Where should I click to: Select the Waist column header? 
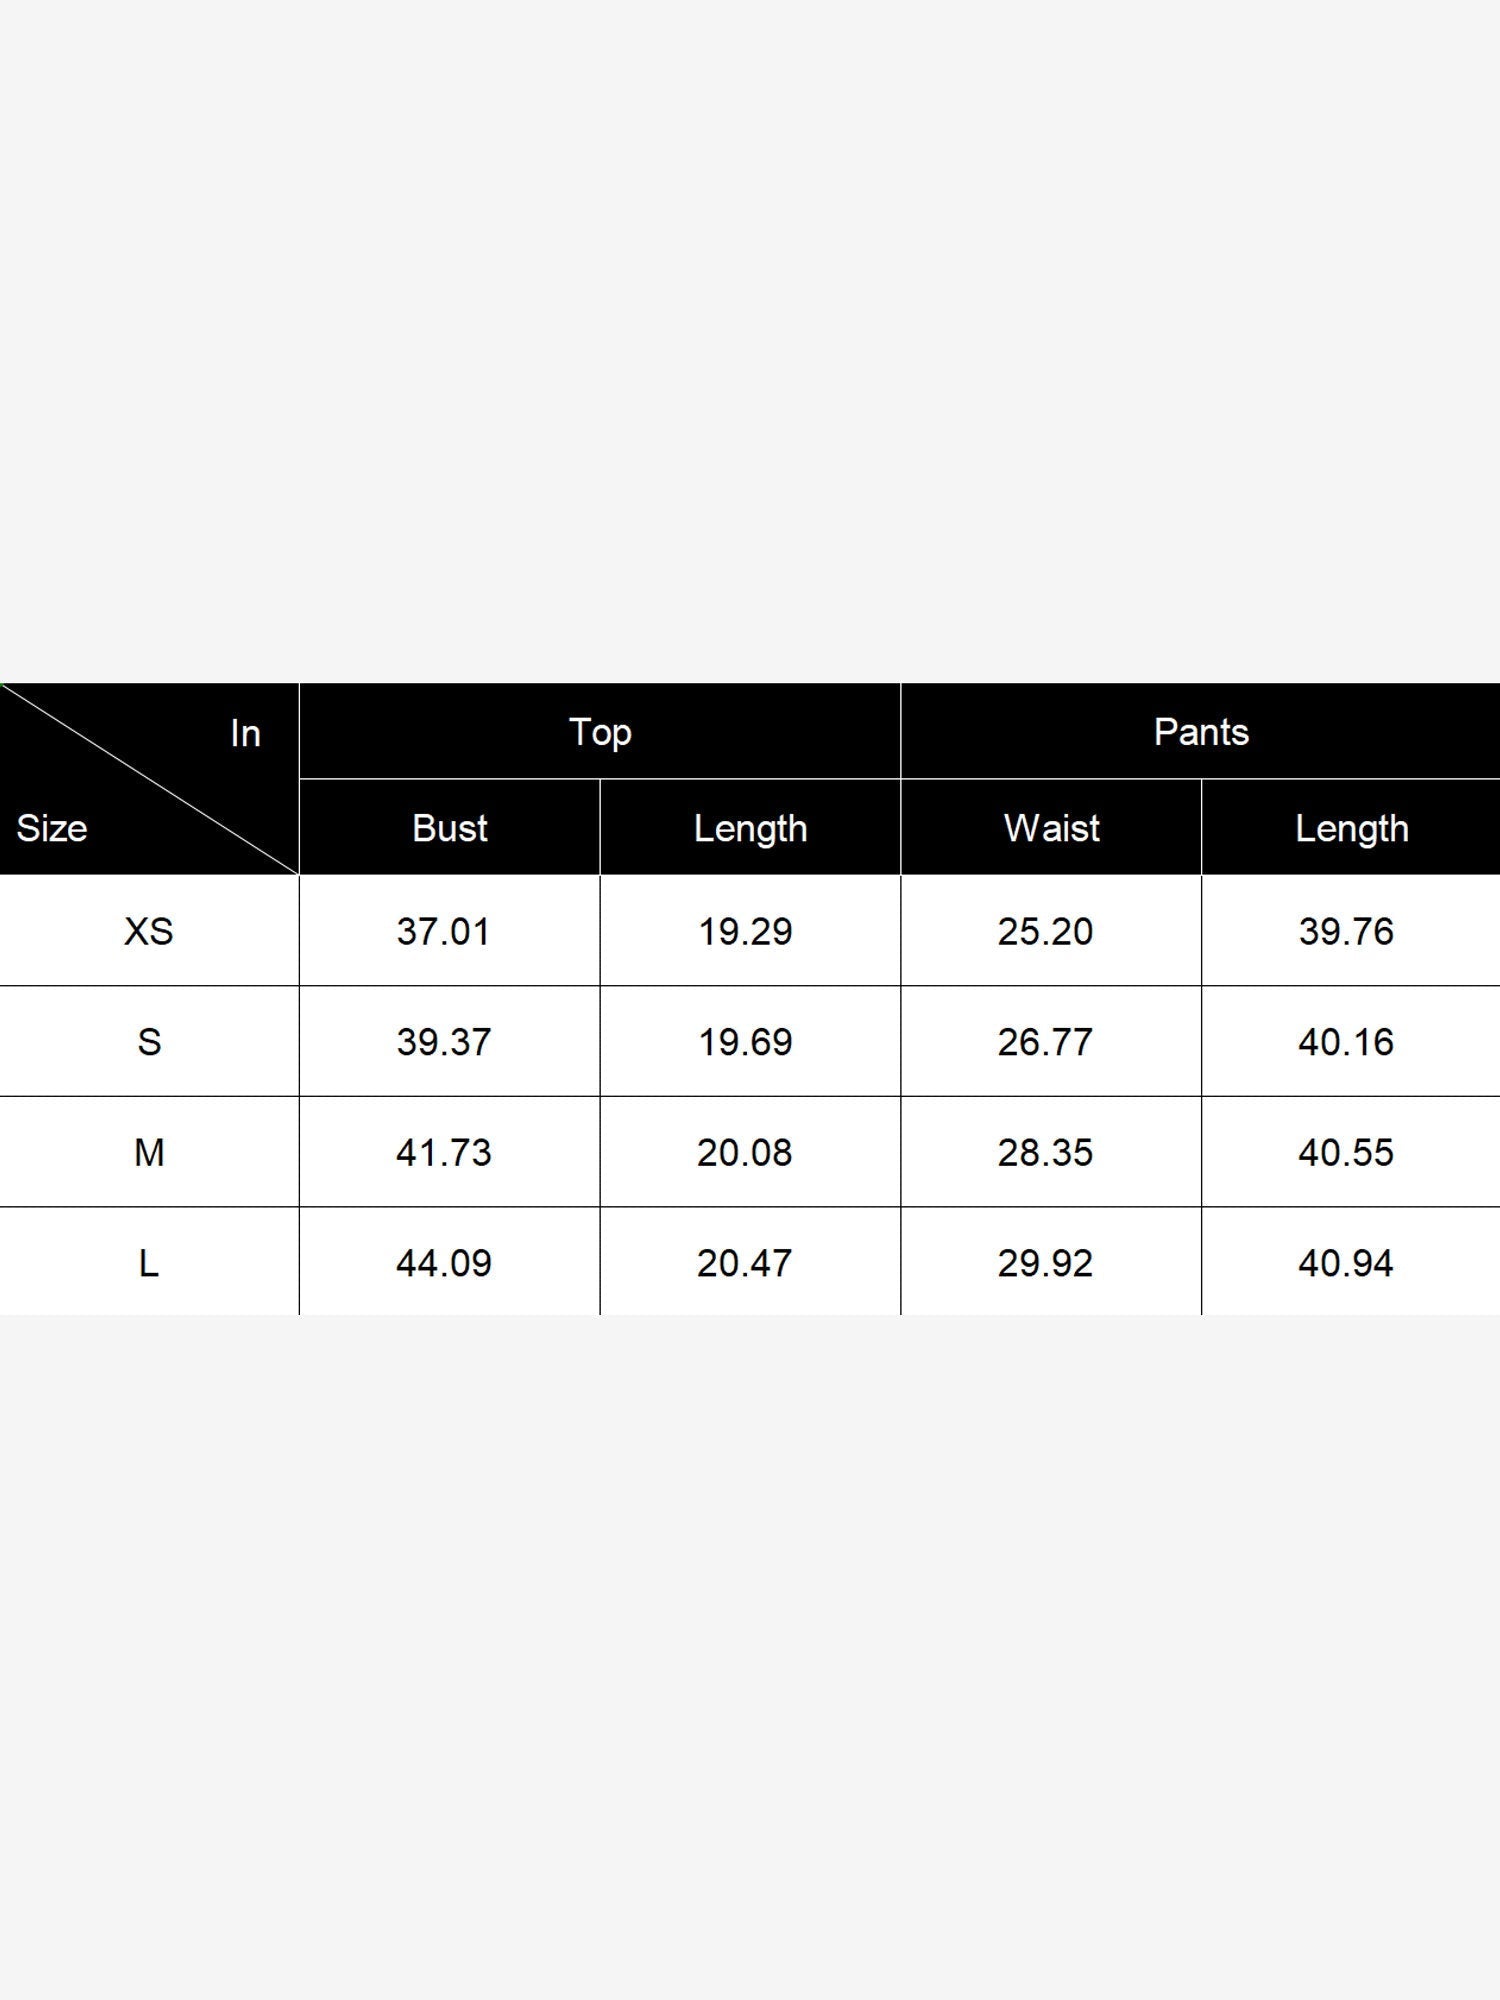1051,828
